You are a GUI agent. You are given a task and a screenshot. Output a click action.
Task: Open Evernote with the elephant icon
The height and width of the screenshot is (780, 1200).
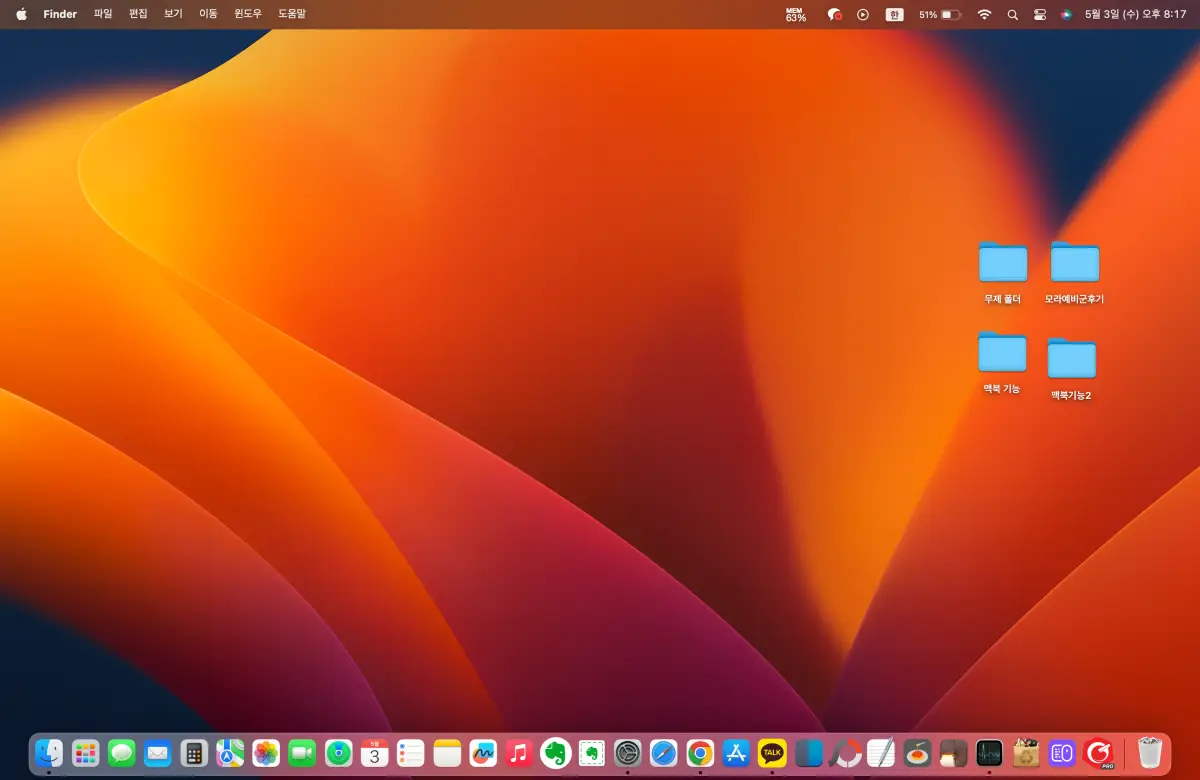(x=555, y=753)
